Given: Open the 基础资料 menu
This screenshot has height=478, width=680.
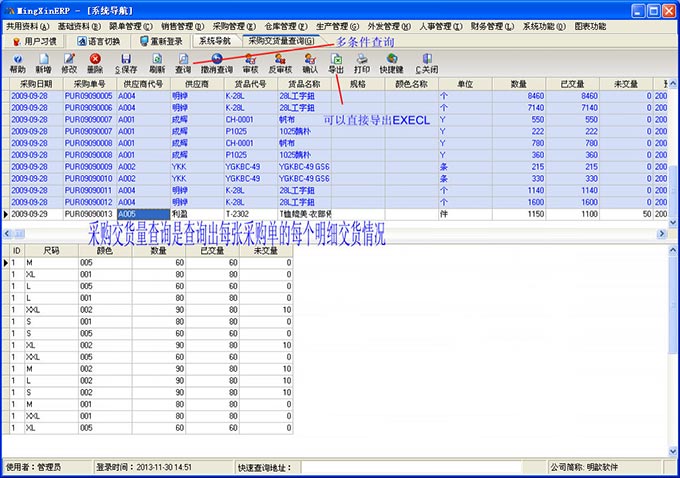Looking at the screenshot, I should [79, 26].
